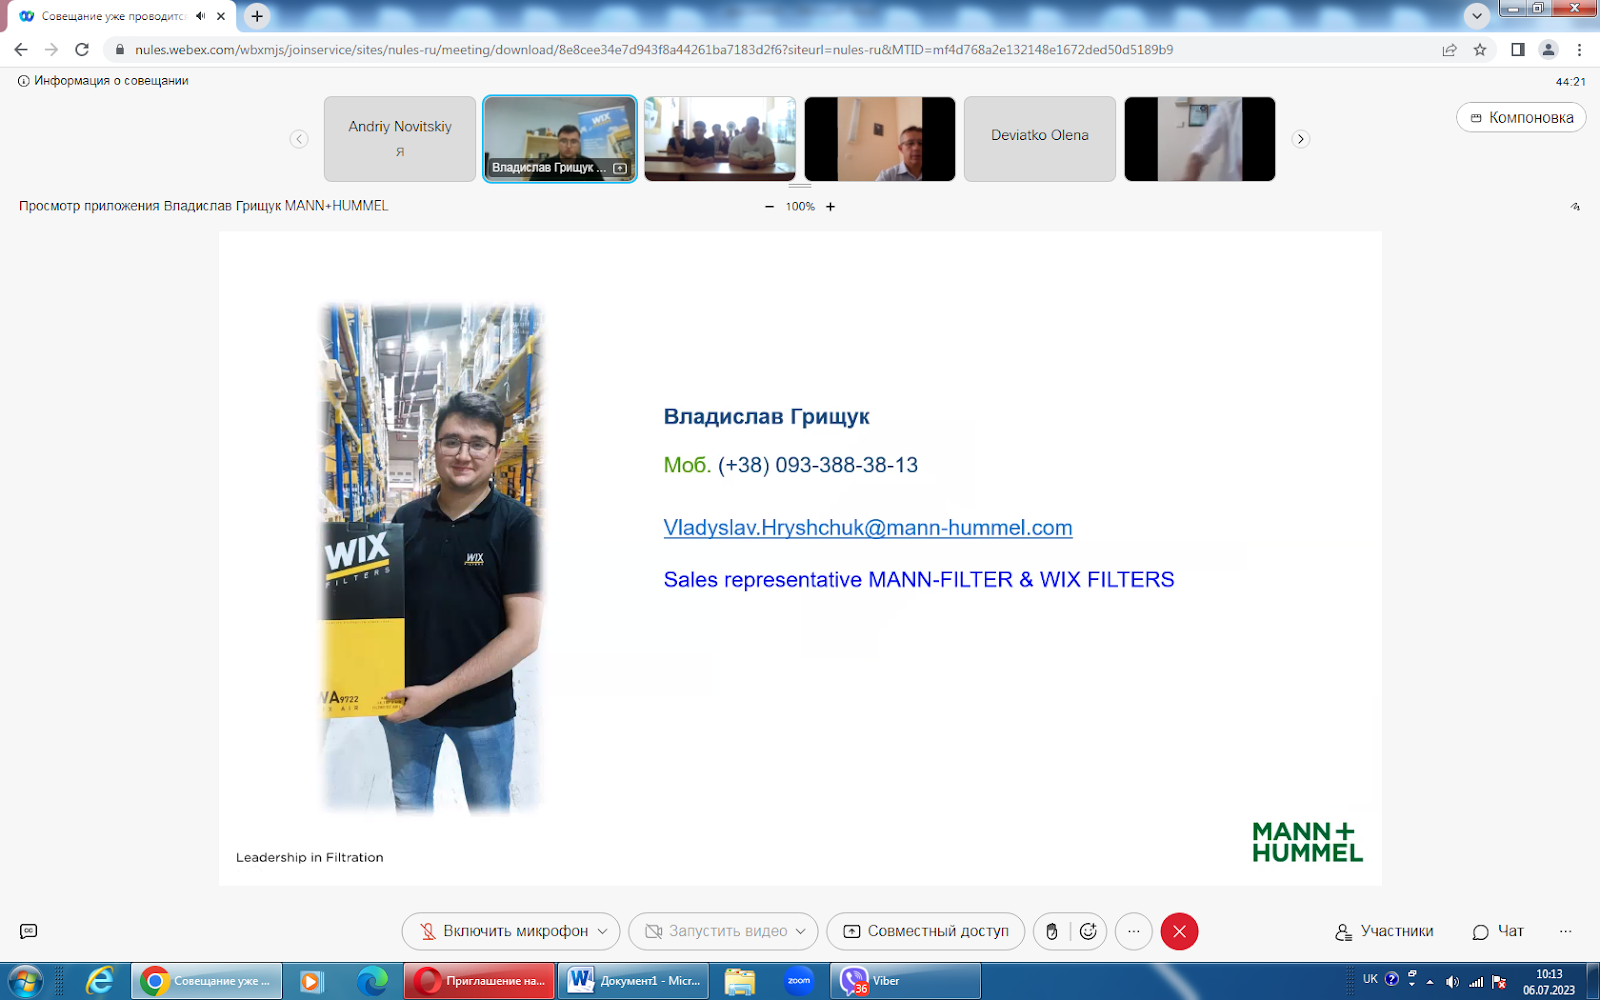Click the shared-screen icon on Владислав Грищук's thumbnail
Image resolution: width=1600 pixels, height=1000 pixels.
pos(620,168)
